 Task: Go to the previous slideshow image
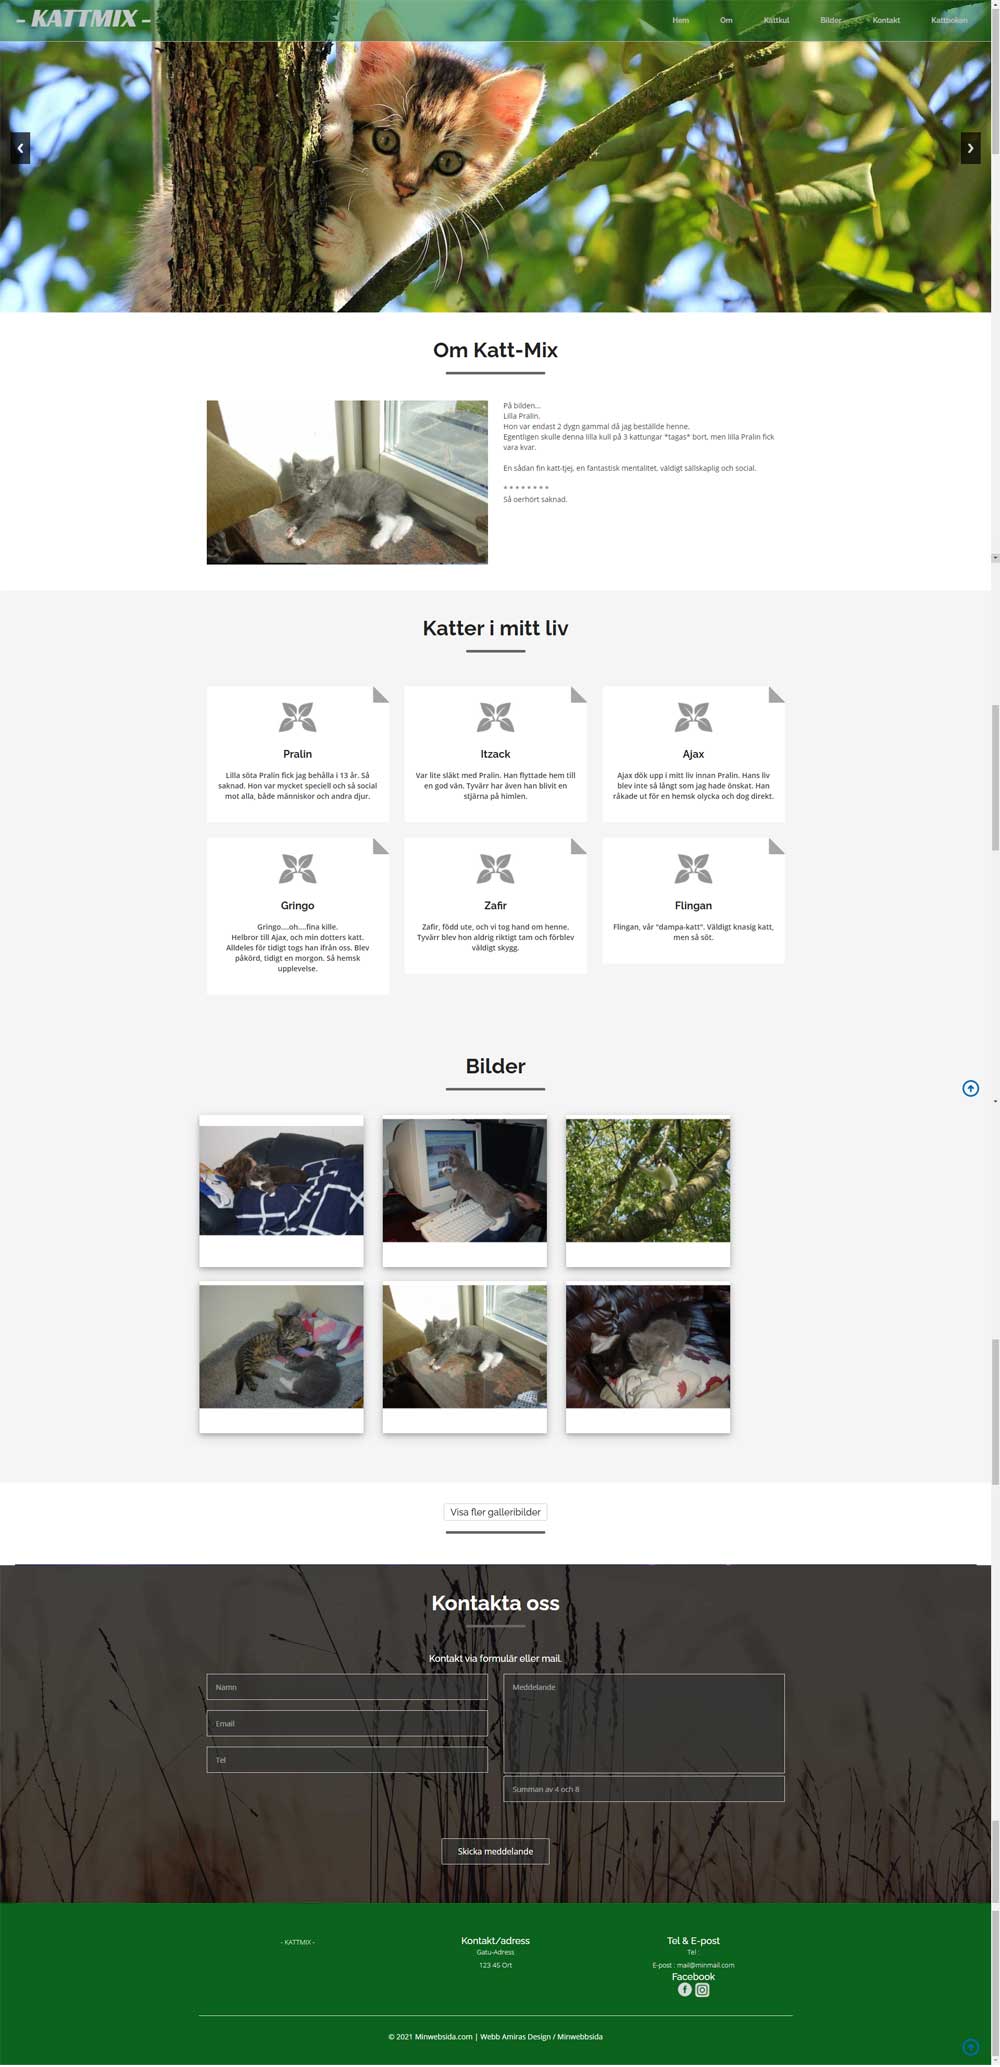pyautogui.click(x=20, y=148)
